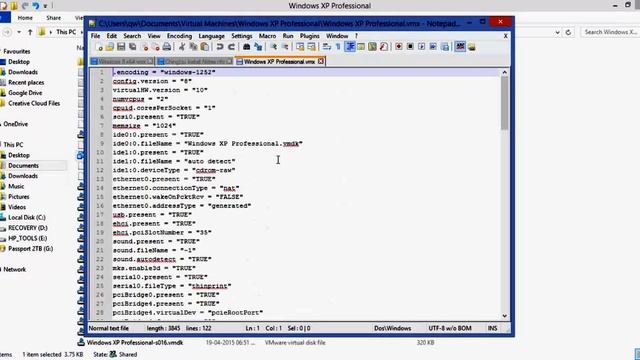Image resolution: width=640 pixels, height=360 pixels.
Task: Toggle the Indent Guide icon
Action: point(350,47)
